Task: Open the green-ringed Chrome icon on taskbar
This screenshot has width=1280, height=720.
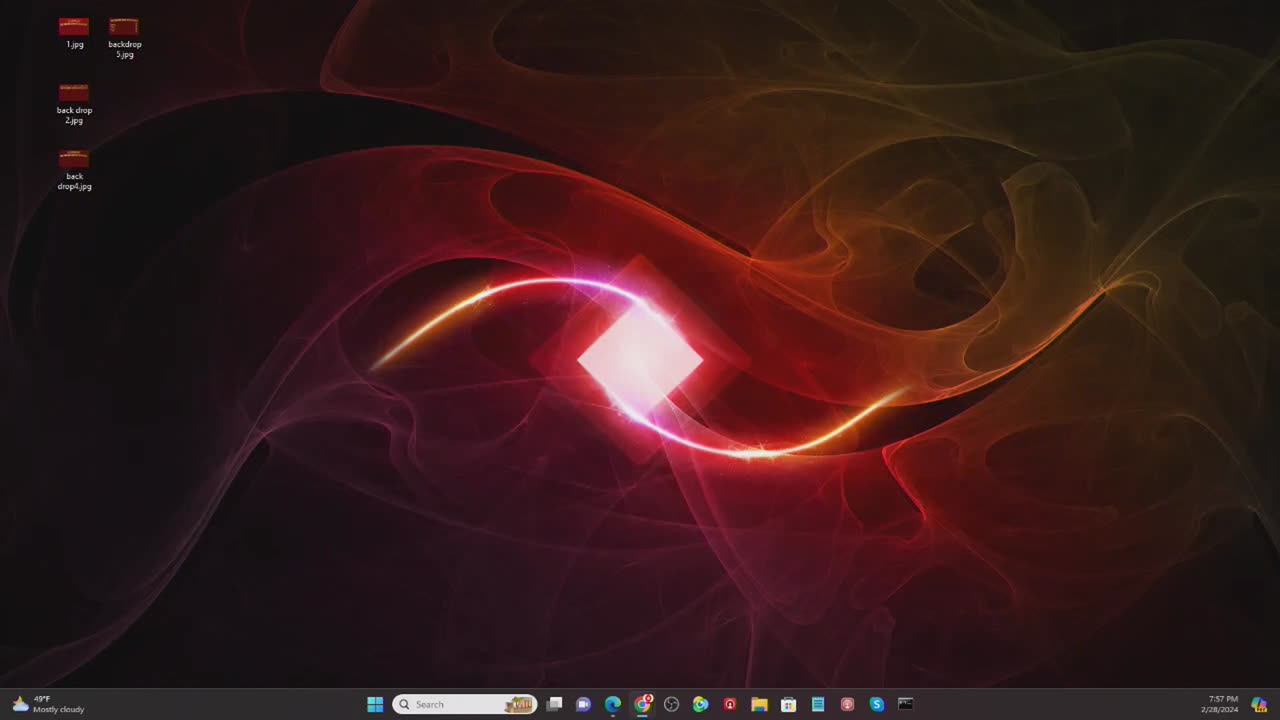Action: [700, 704]
